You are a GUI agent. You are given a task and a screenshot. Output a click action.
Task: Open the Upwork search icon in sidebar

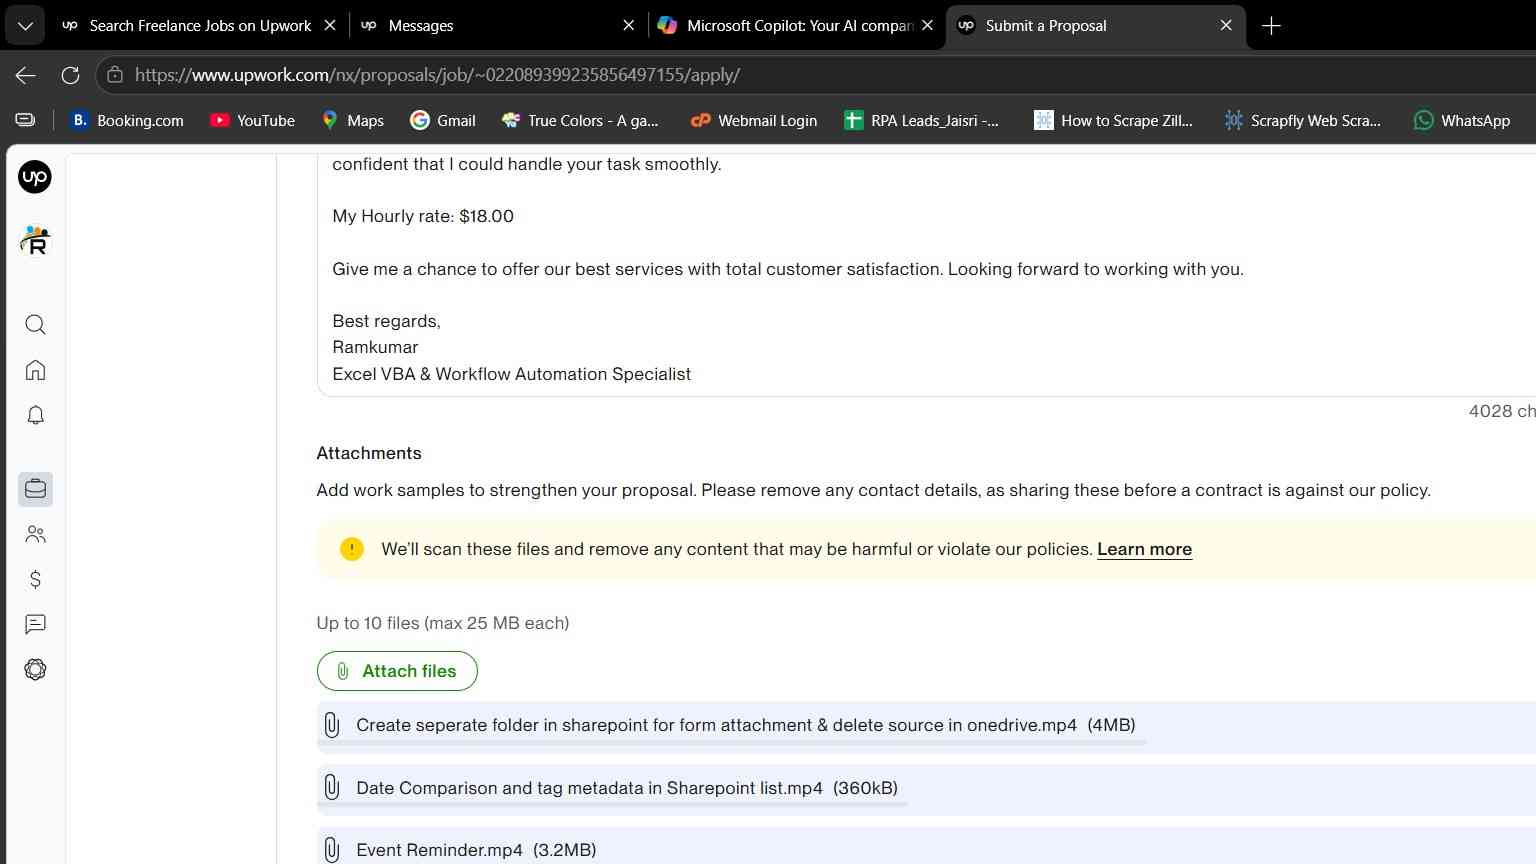[35, 325]
